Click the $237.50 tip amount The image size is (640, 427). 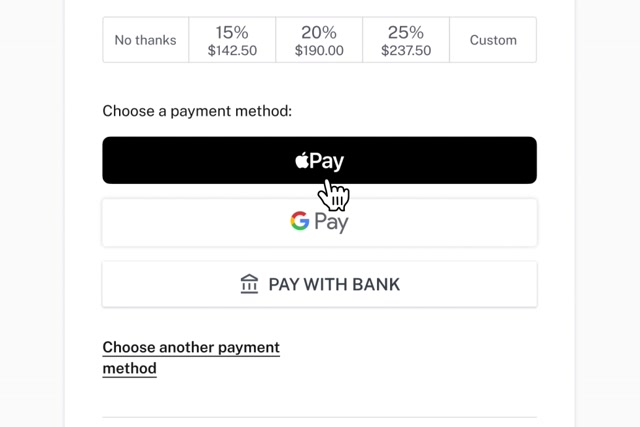coord(405,50)
